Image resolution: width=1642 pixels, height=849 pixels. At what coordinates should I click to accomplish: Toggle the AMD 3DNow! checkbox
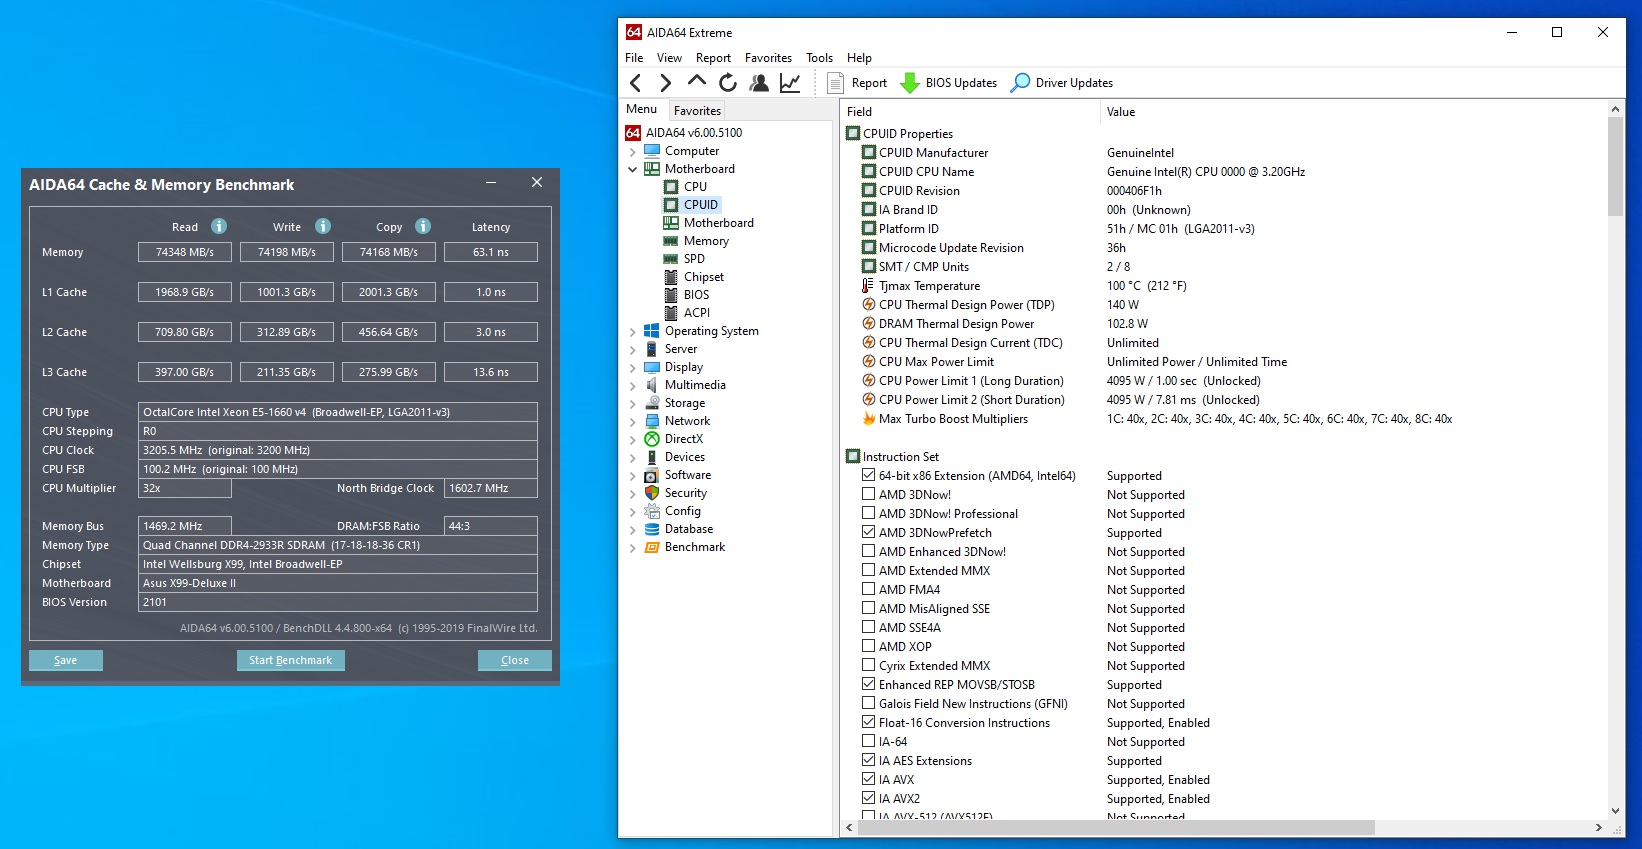(868, 495)
